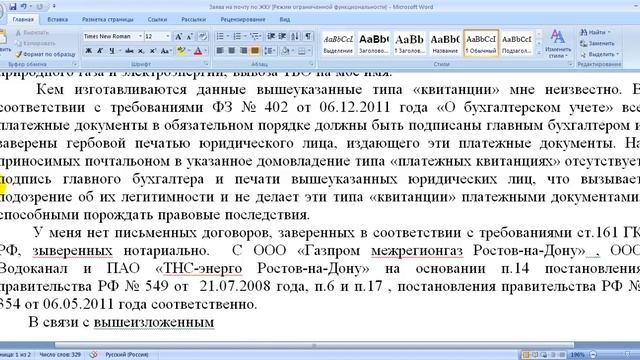The height and width of the screenshot is (360, 640).
Task: Open the Абзац dialog launcher
Action: click(x=311, y=64)
